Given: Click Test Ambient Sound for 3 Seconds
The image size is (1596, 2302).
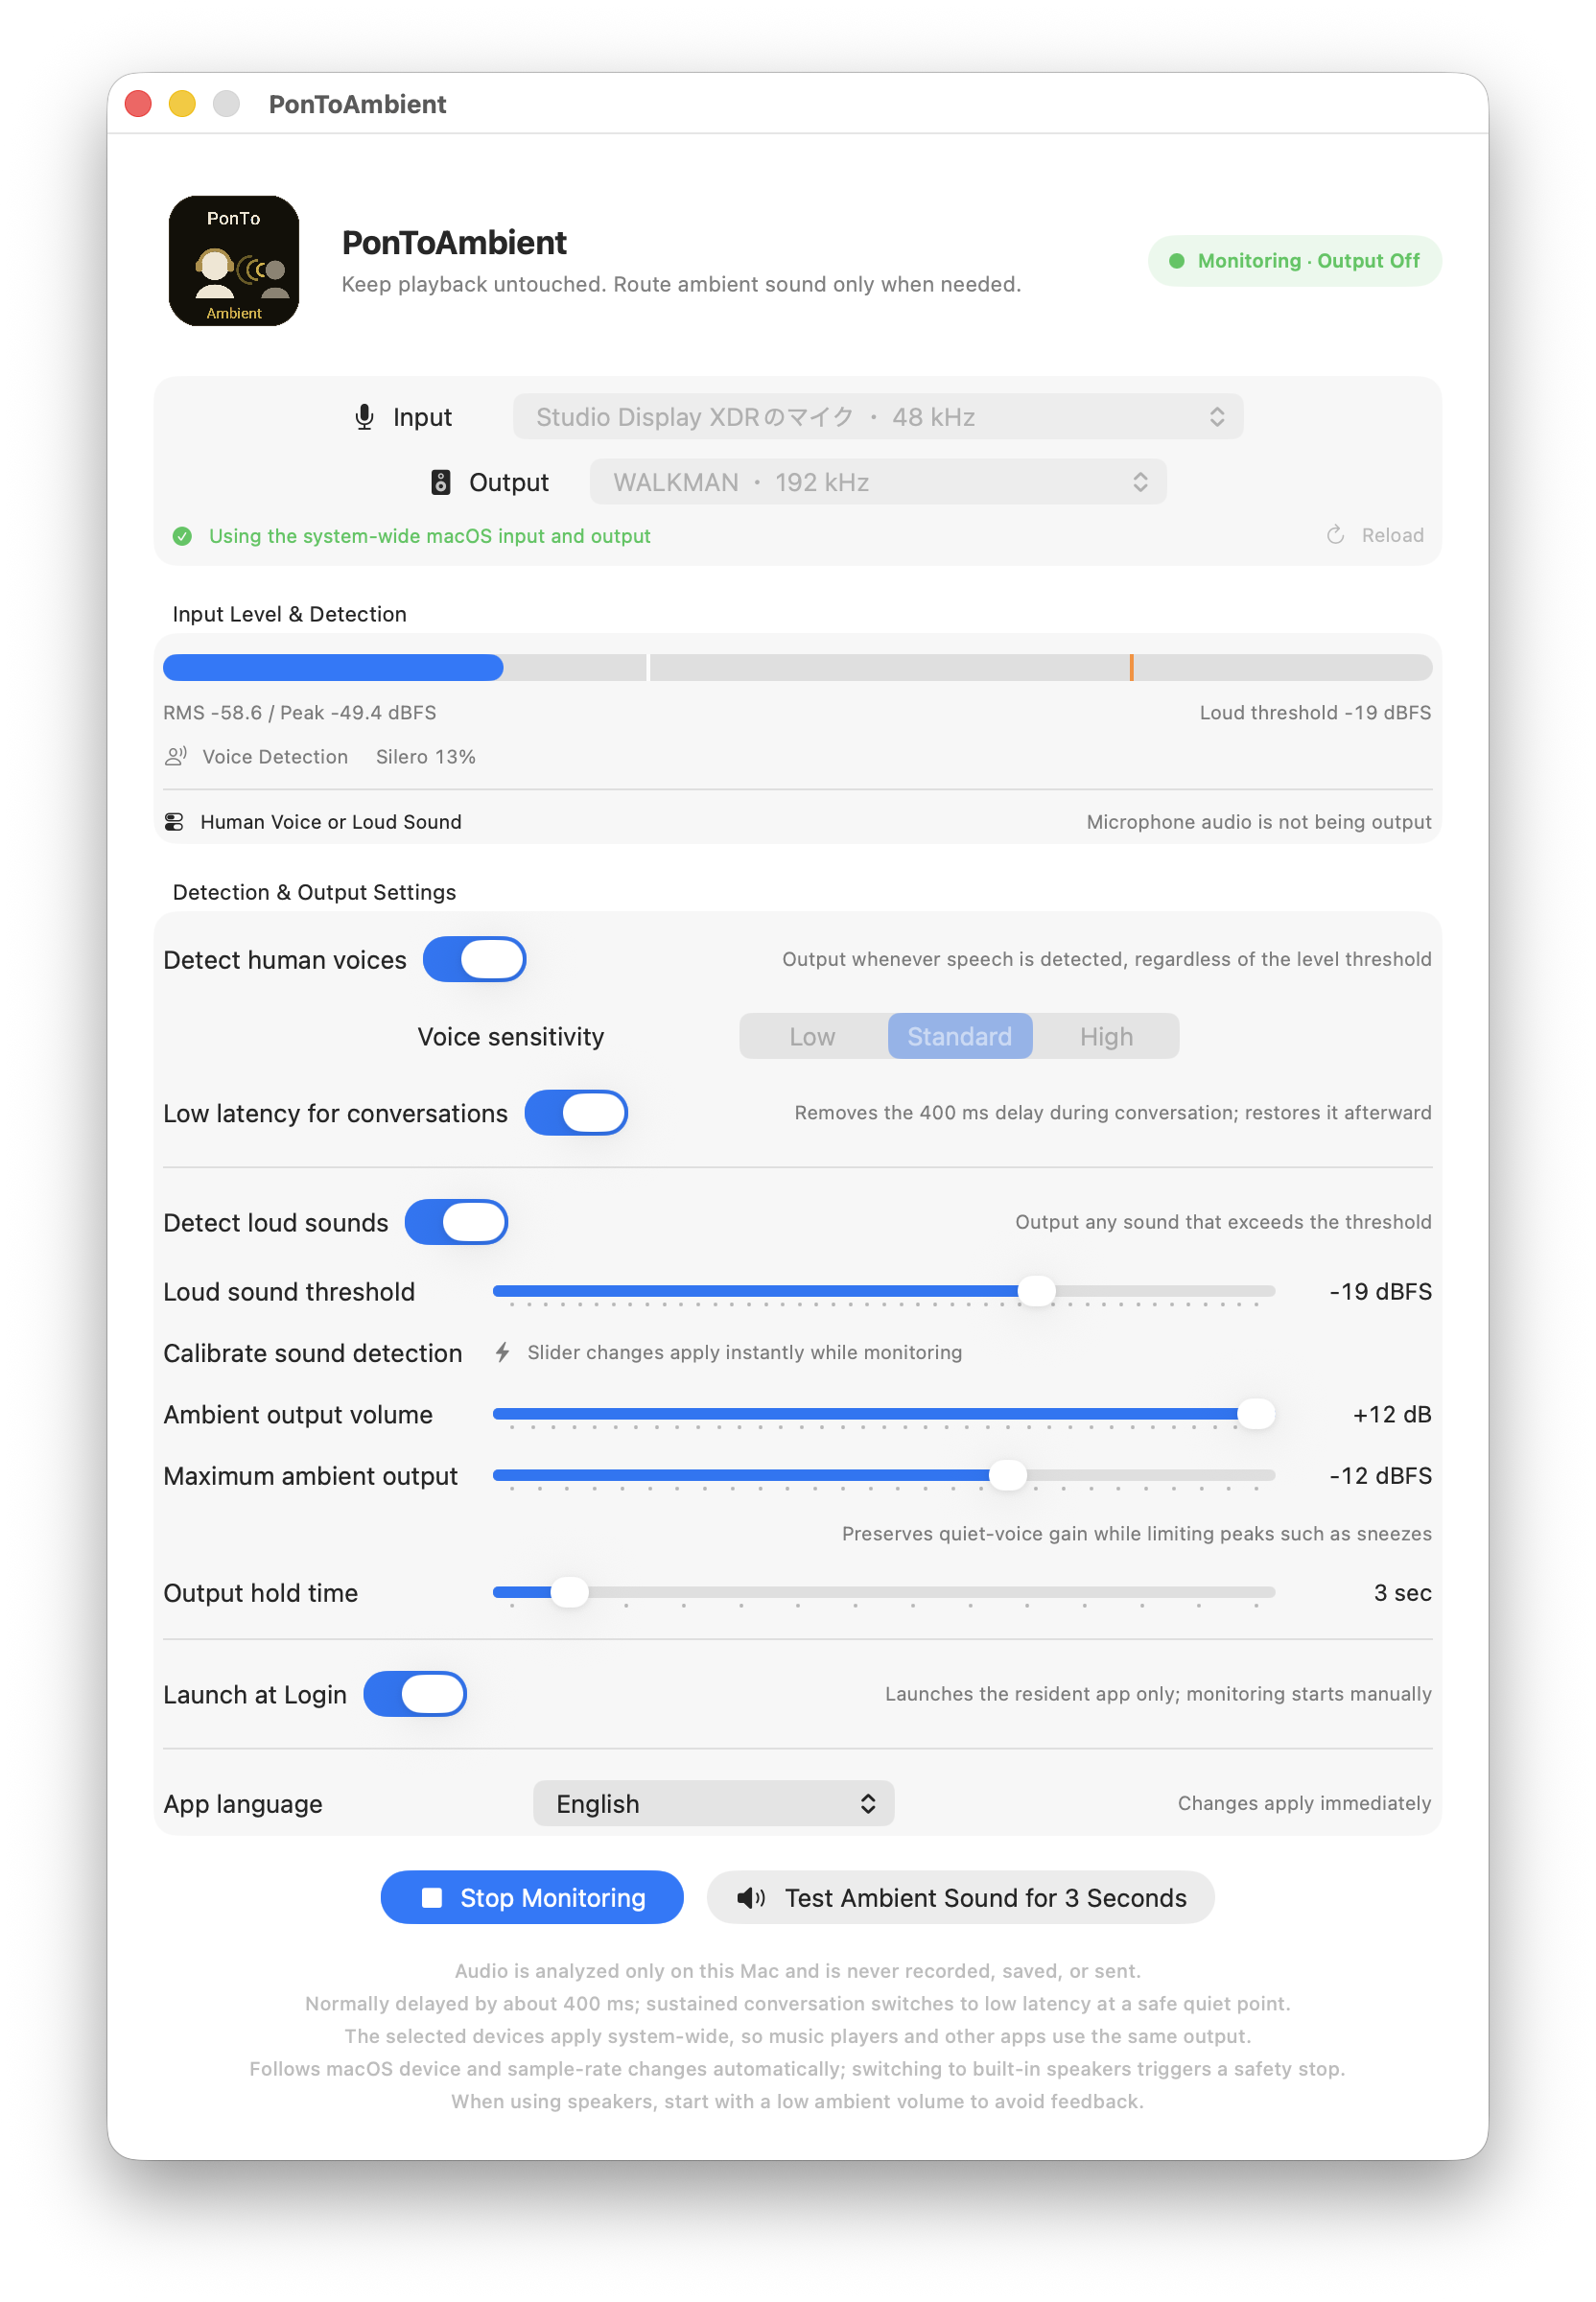Looking at the screenshot, I should 961,1898.
